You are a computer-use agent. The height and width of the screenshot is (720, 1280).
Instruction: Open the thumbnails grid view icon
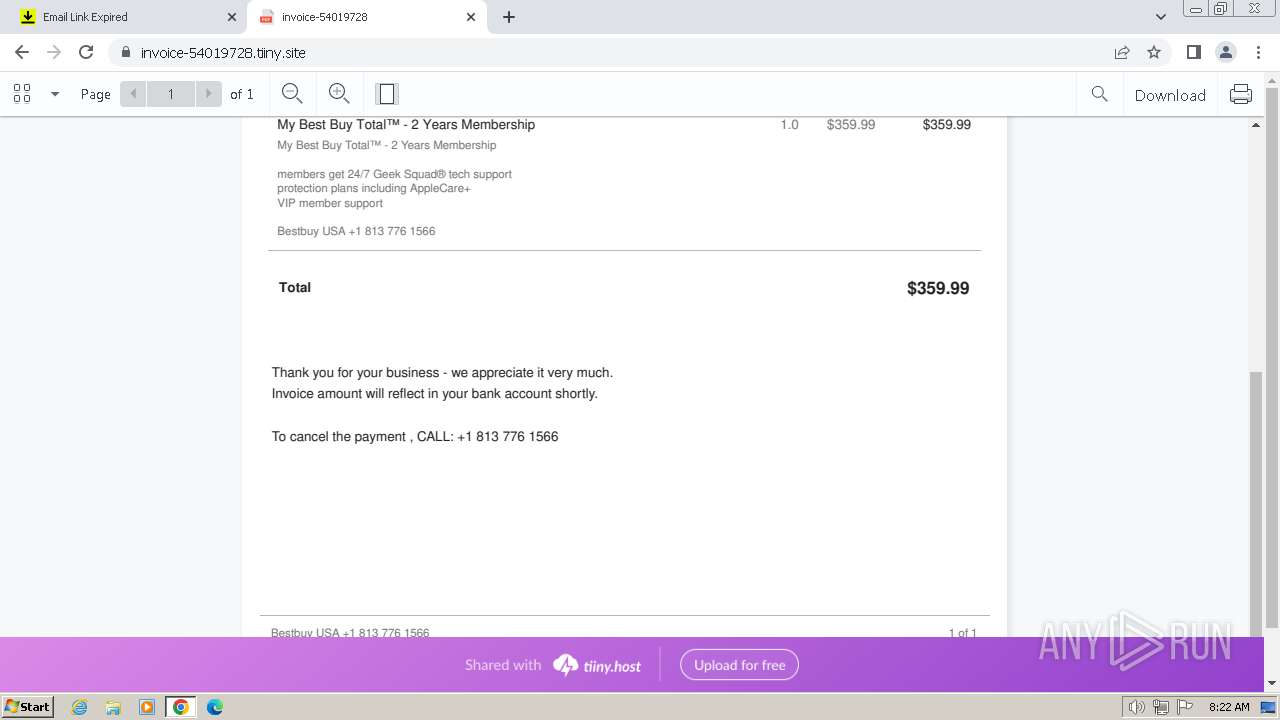coord(22,94)
